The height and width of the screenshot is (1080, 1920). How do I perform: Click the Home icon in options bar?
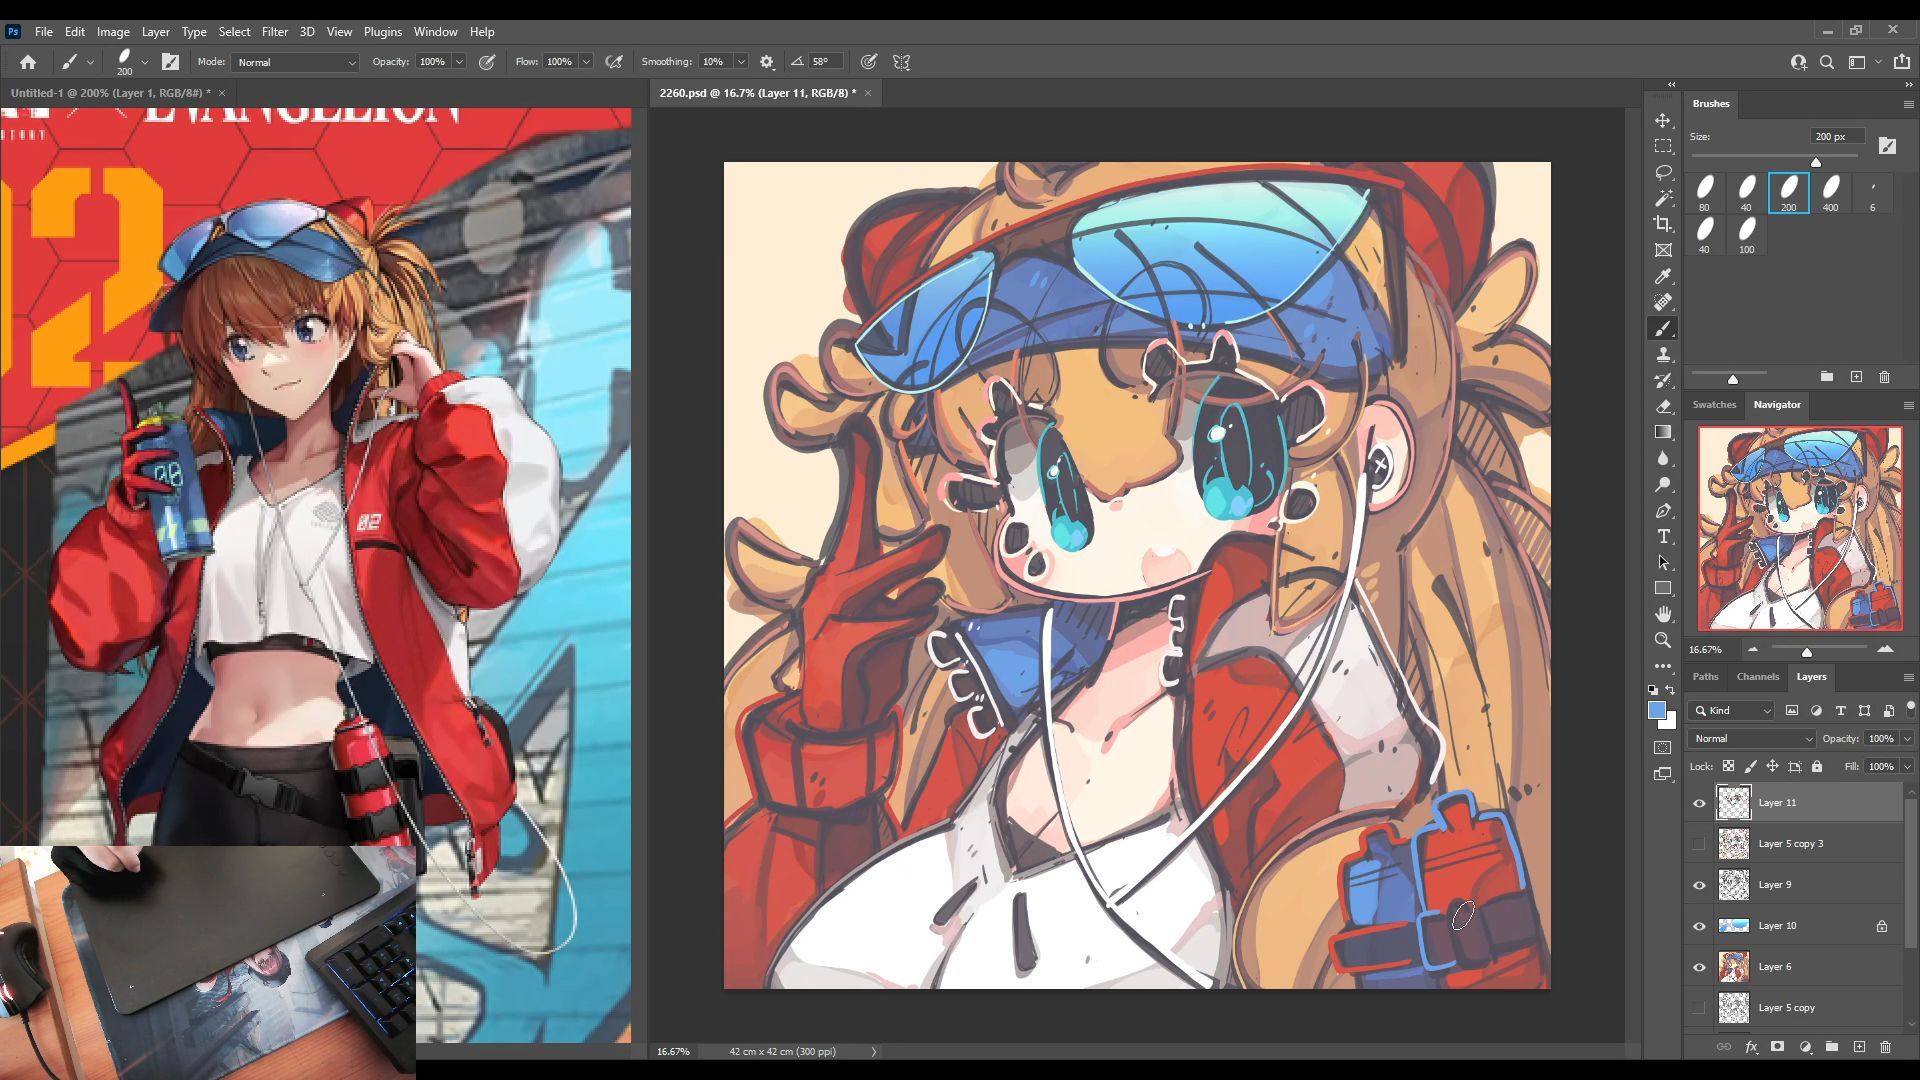click(x=28, y=62)
